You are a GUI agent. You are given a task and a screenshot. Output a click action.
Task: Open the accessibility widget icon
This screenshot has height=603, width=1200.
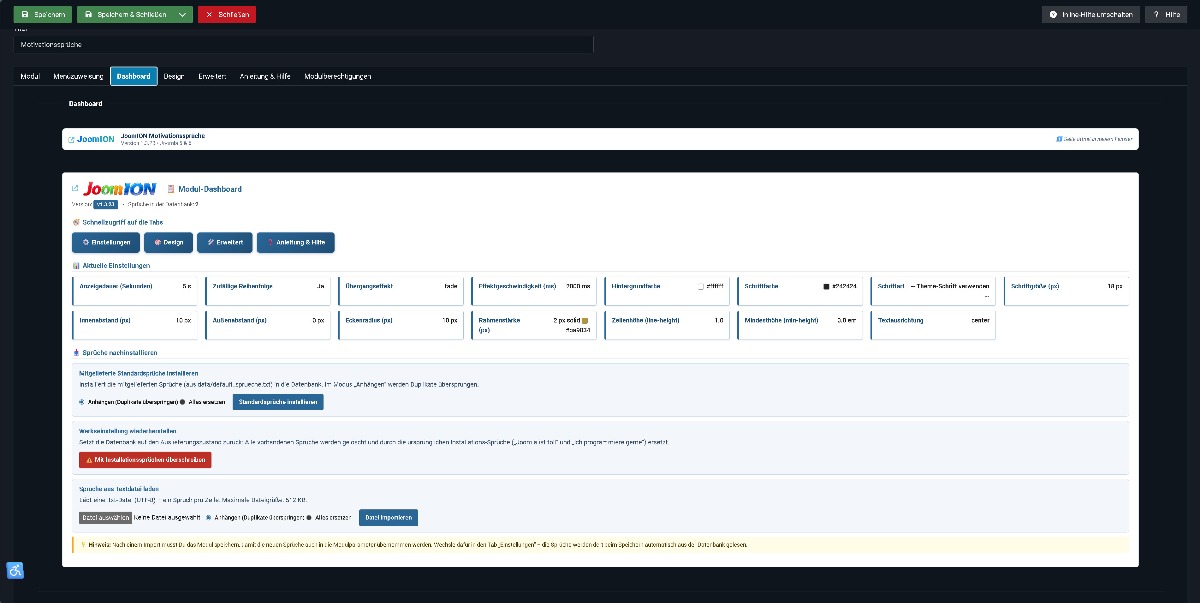click(15, 571)
